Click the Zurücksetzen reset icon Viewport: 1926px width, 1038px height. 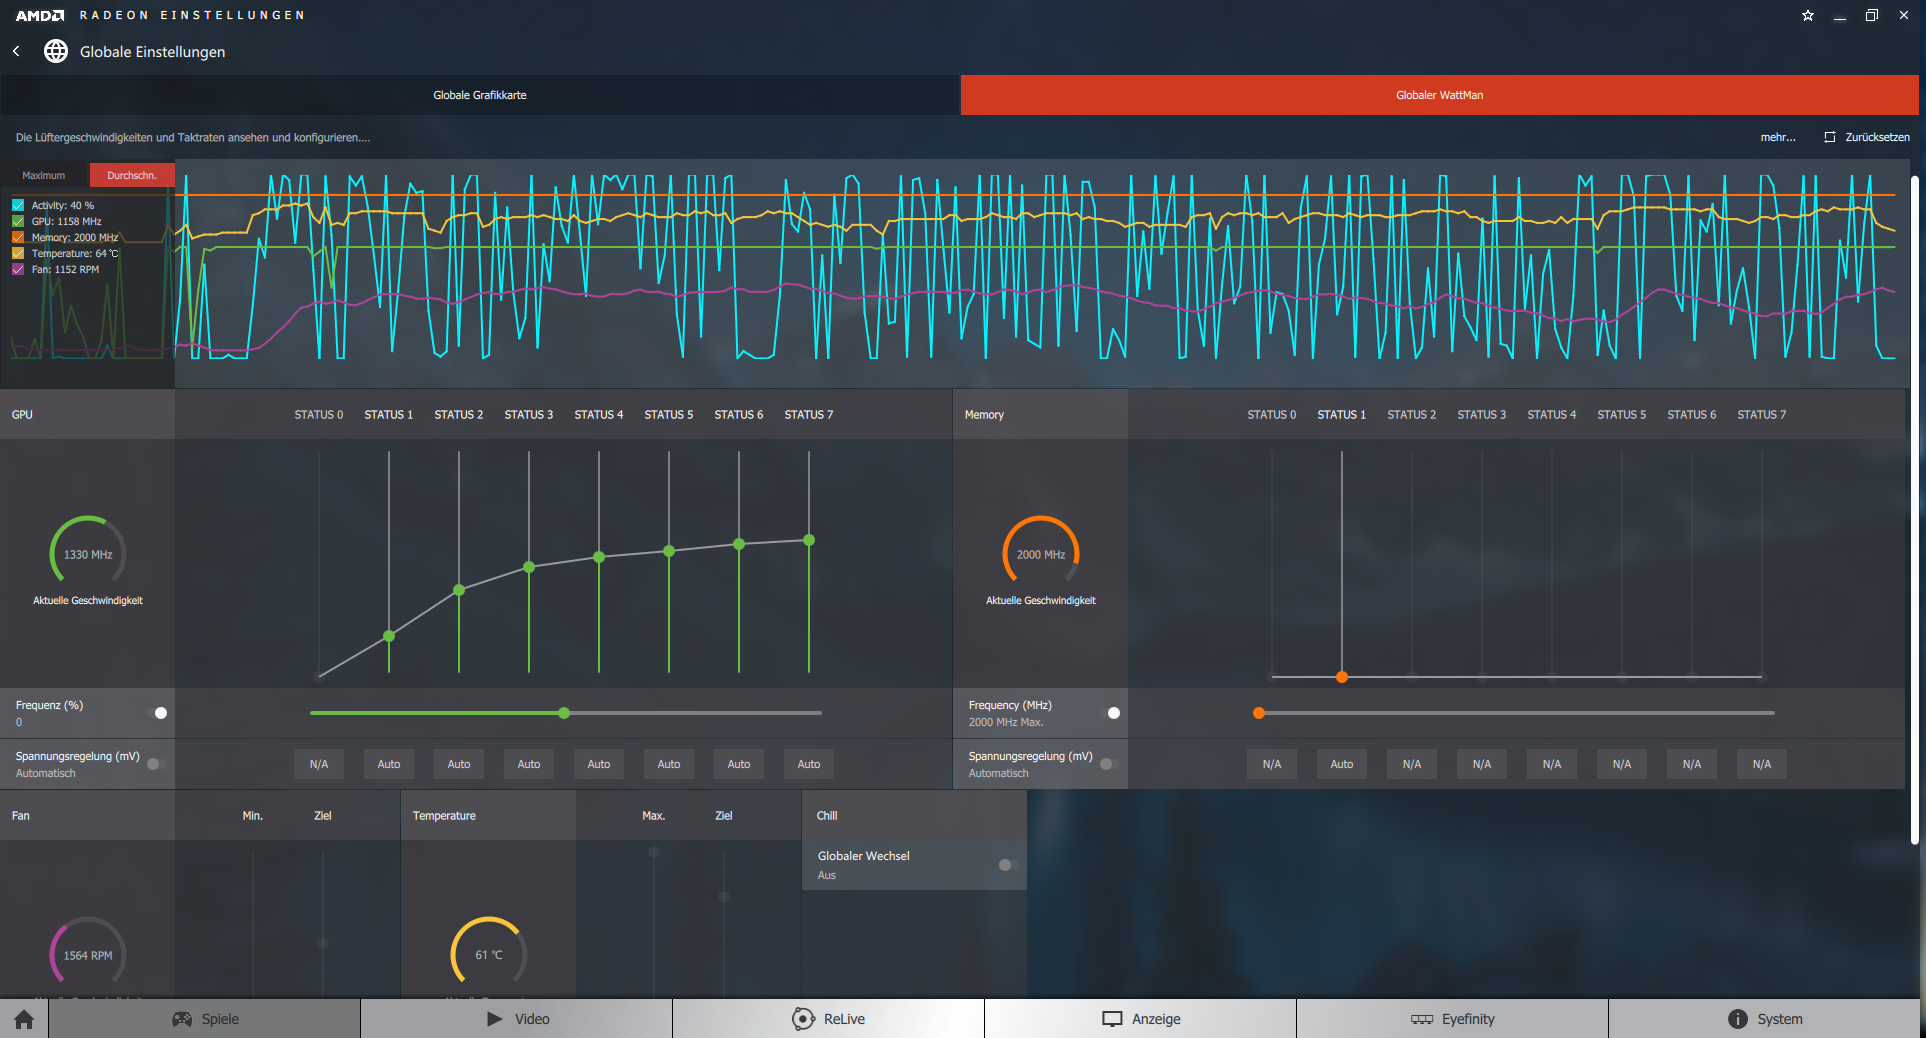(x=1830, y=137)
